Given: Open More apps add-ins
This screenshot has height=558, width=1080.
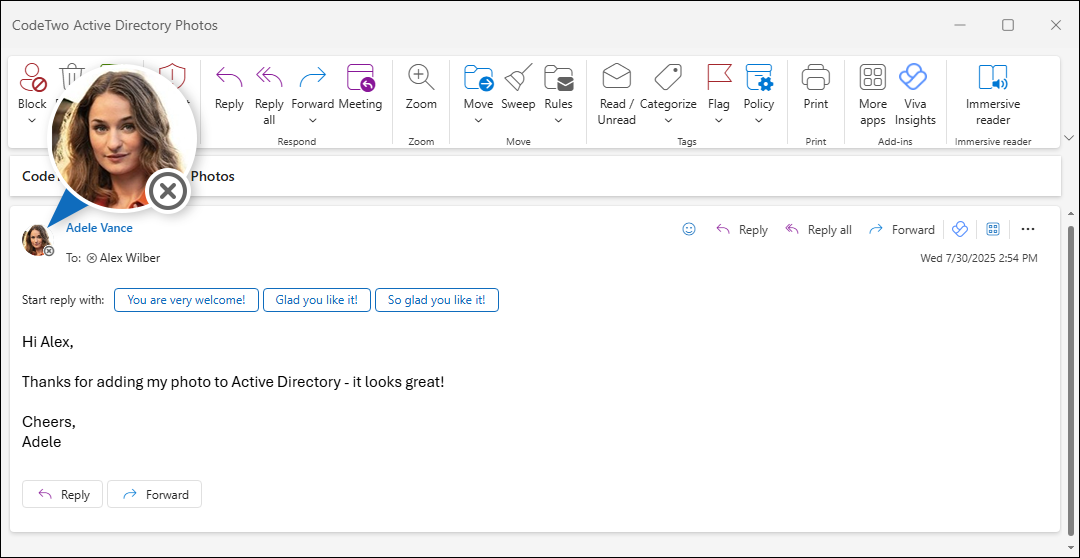Looking at the screenshot, I should tap(873, 94).
